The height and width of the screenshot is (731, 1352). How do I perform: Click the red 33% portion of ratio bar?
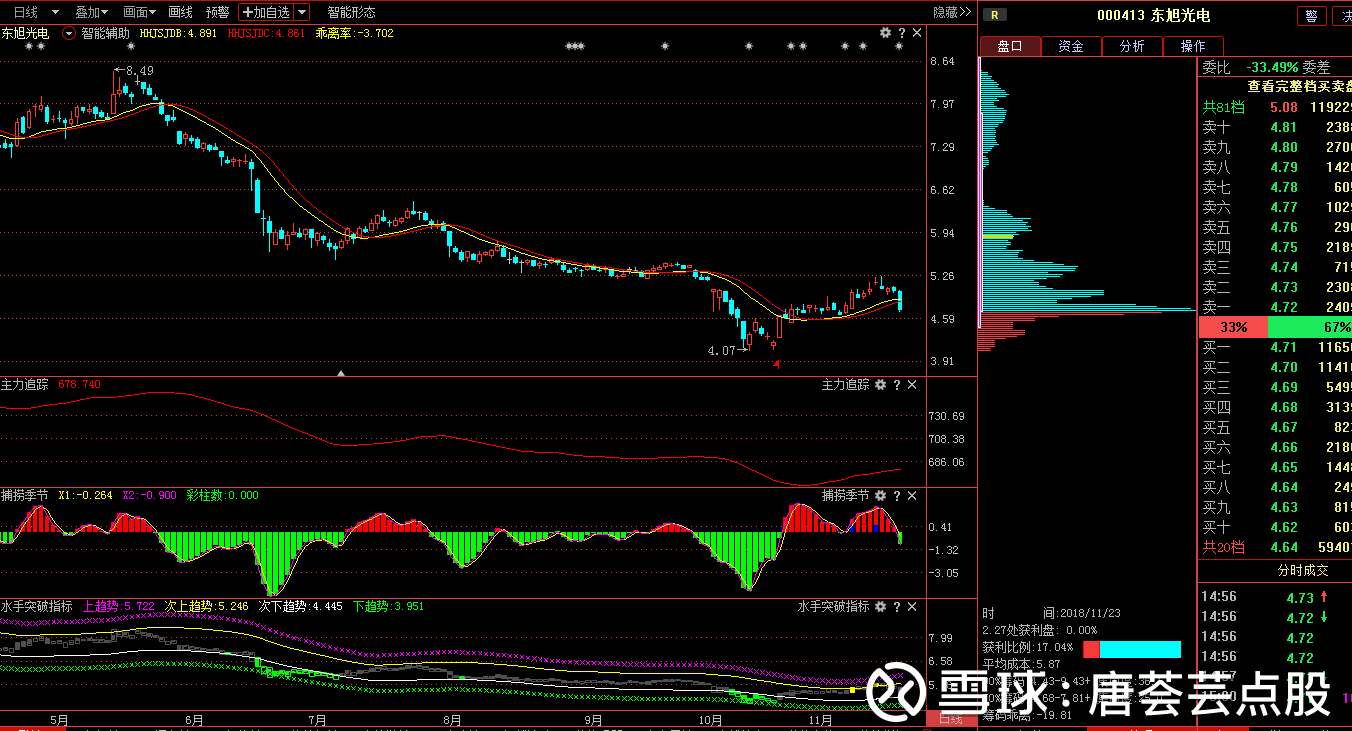point(1233,327)
